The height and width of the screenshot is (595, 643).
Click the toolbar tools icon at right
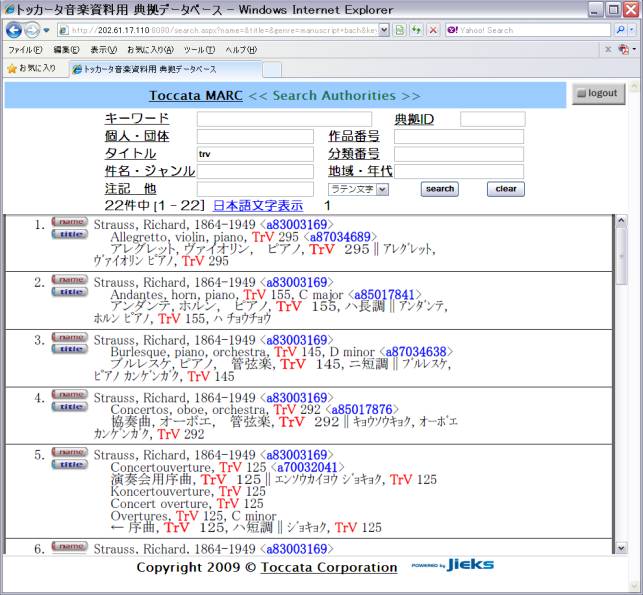[x=624, y=50]
